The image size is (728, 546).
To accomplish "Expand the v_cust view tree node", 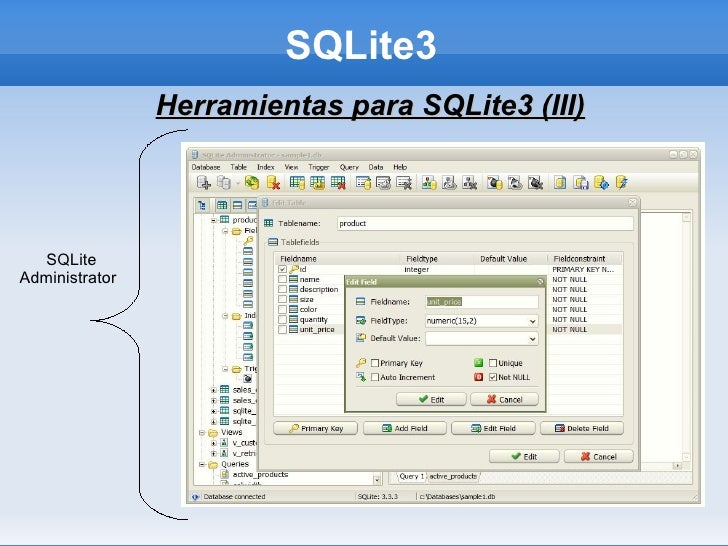I will 214,443.
